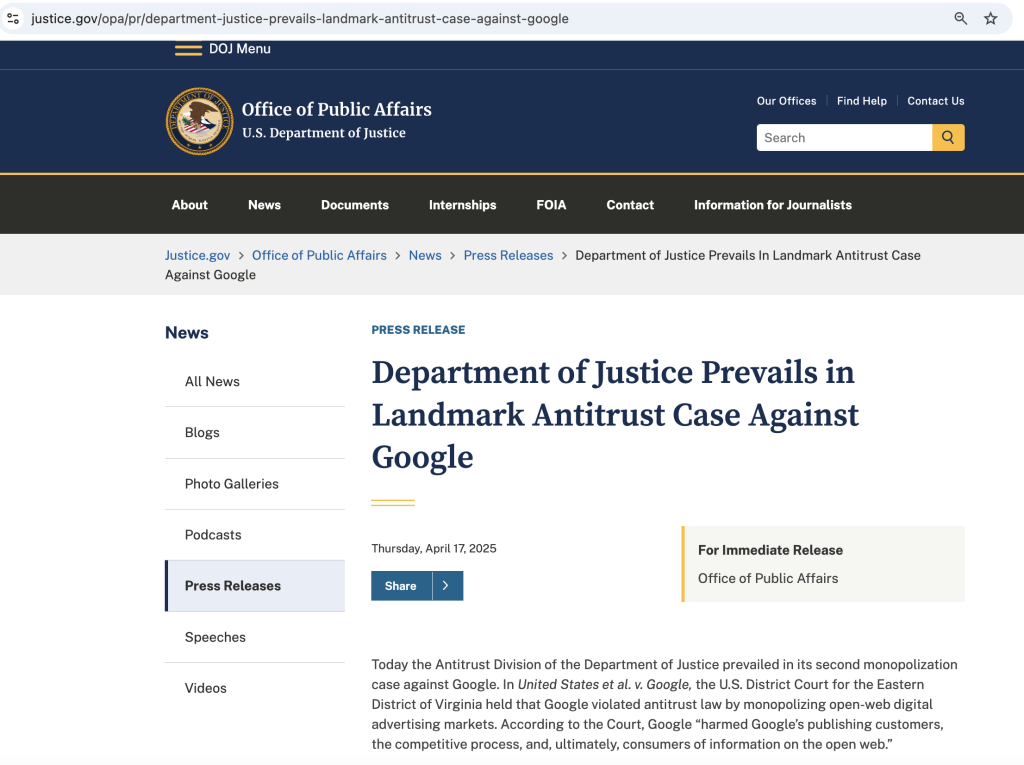Screen dimensions: 1024x765
Task: Click the Office of Public Affairs header title
Action: 336,109
